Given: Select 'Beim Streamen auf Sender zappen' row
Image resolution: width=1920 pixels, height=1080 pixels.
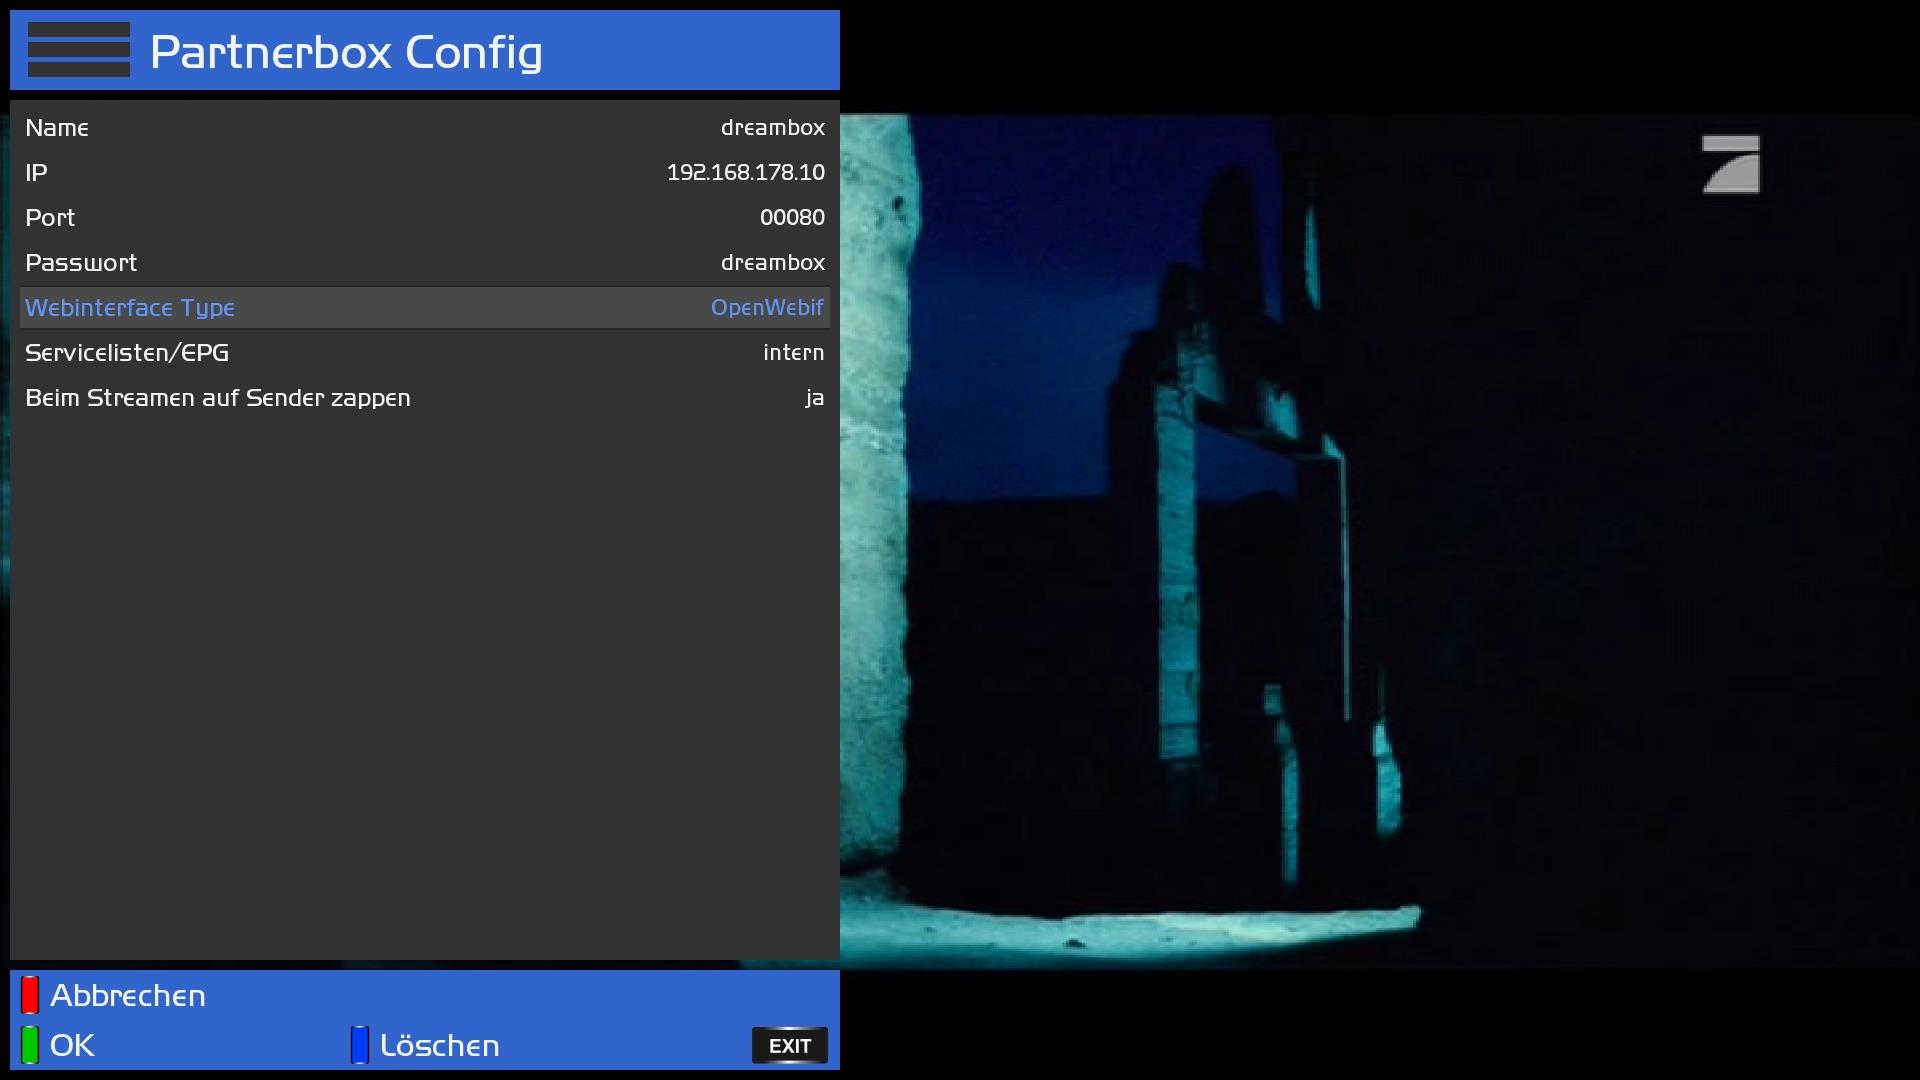Looking at the screenshot, I should (x=218, y=398).
